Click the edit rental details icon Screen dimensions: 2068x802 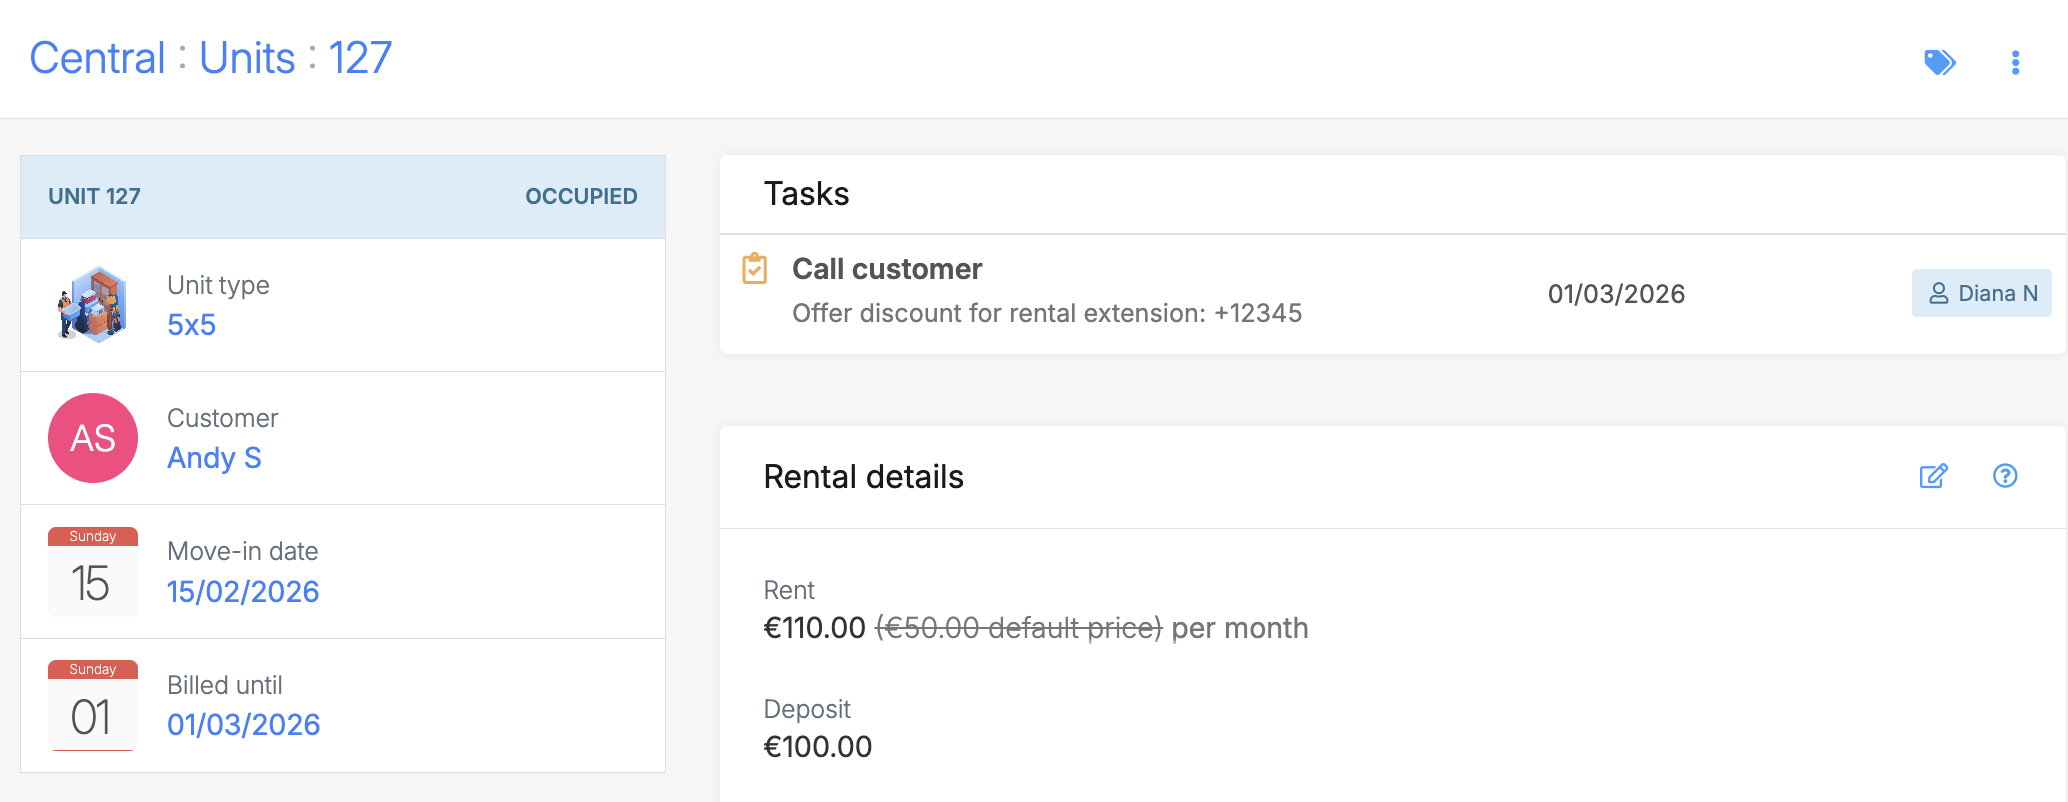tap(1933, 476)
